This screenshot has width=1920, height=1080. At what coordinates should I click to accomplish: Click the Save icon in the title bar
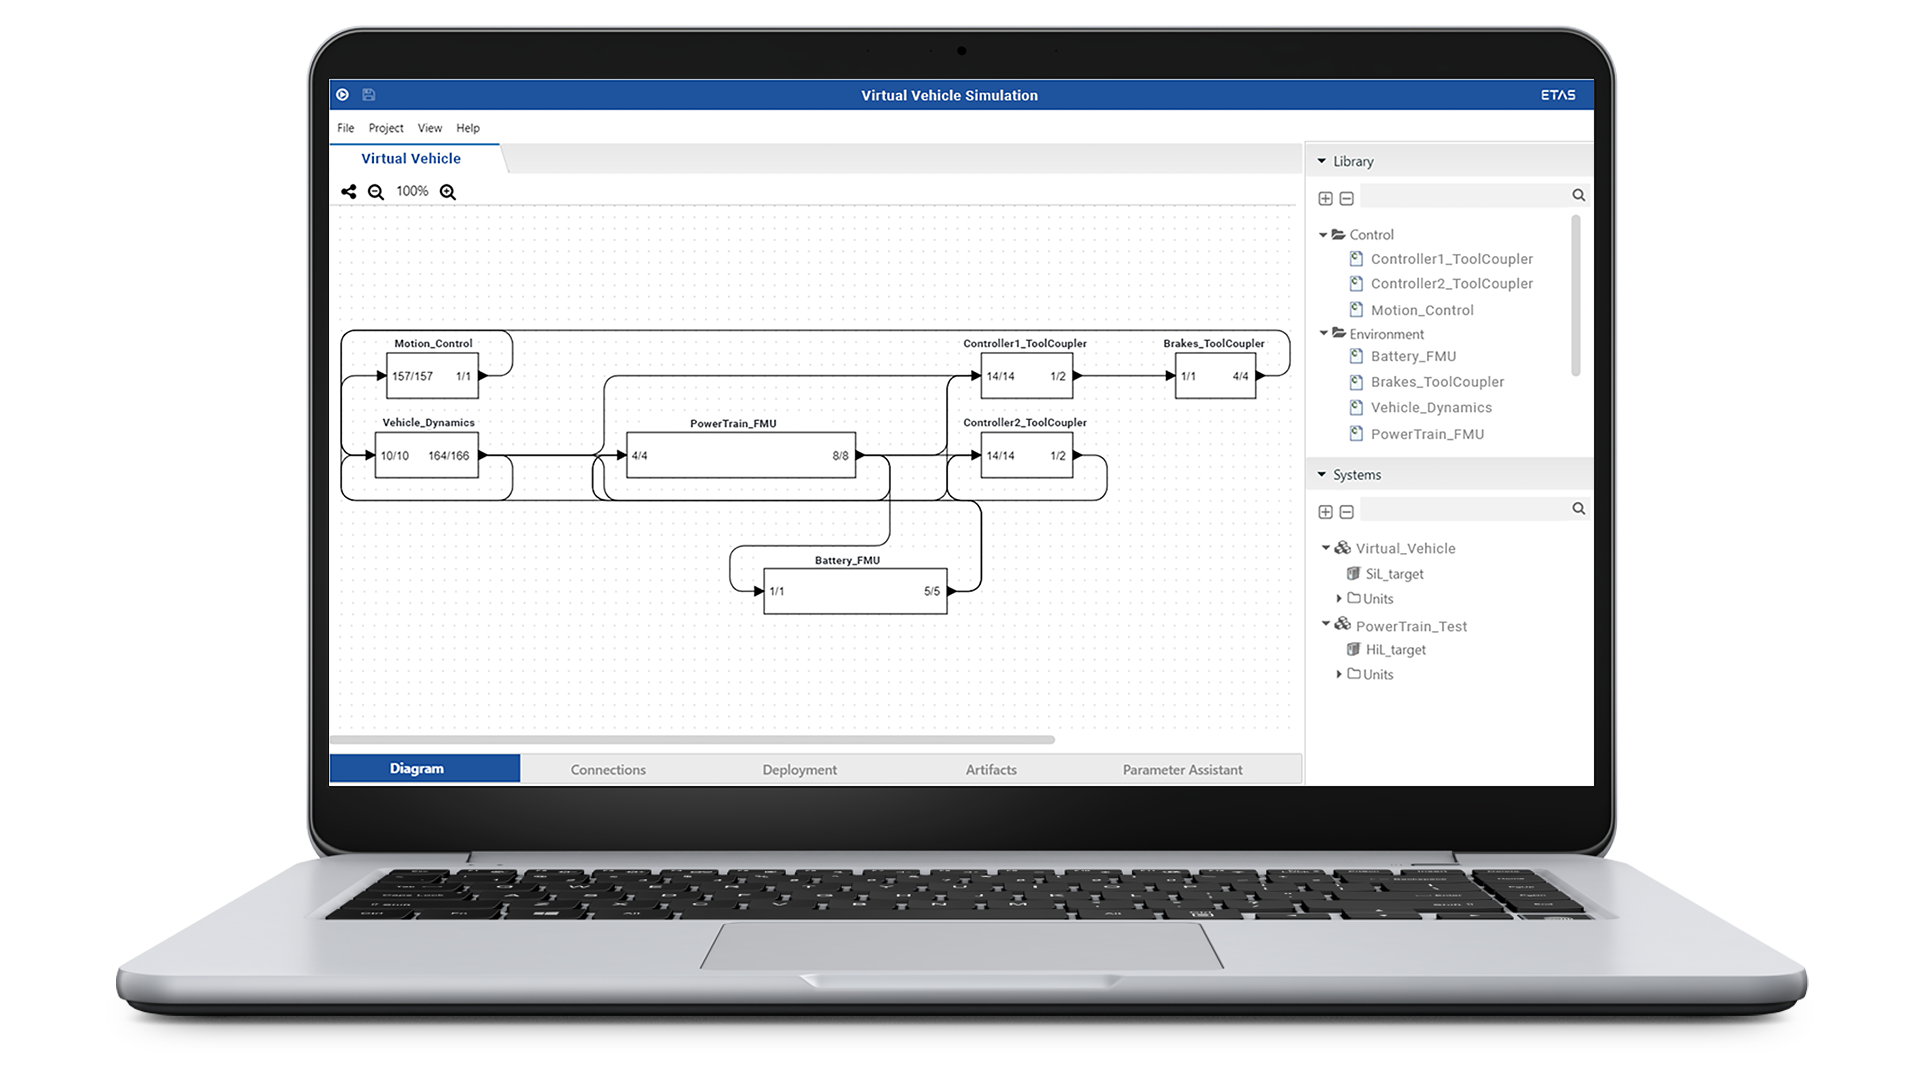point(369,94)
